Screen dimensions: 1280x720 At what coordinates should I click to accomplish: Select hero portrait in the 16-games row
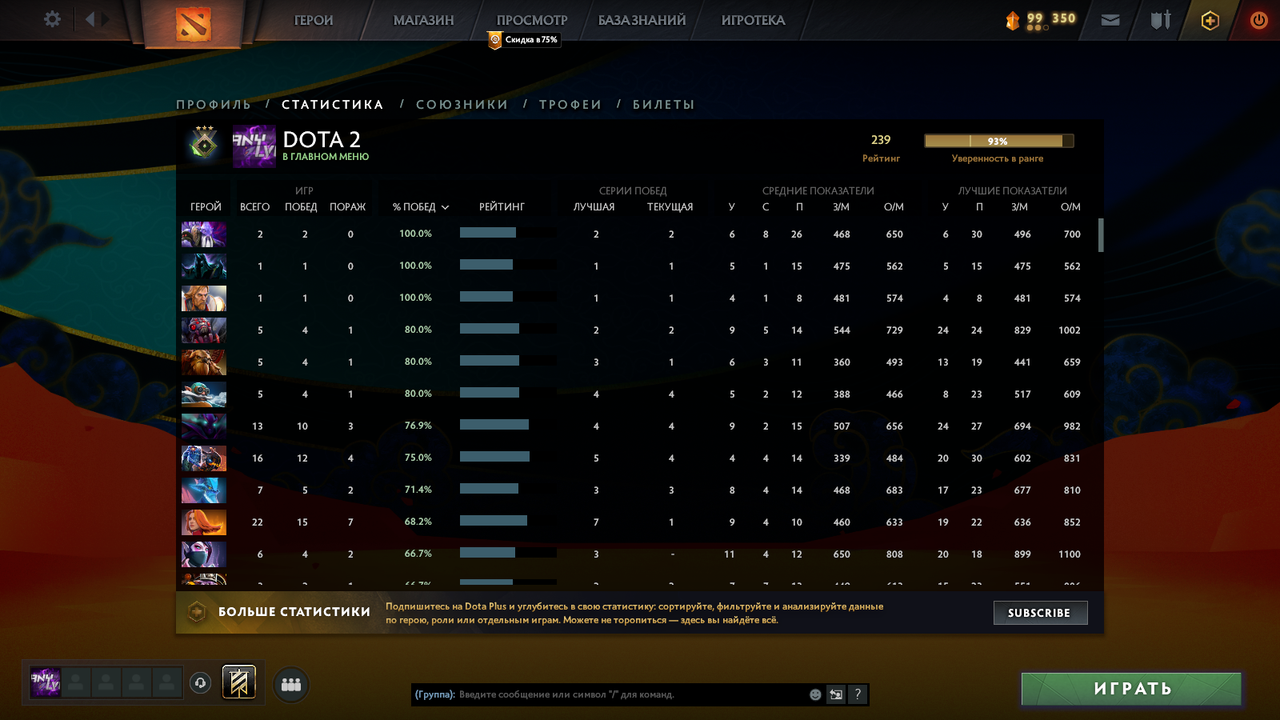[x=204, y=458]
